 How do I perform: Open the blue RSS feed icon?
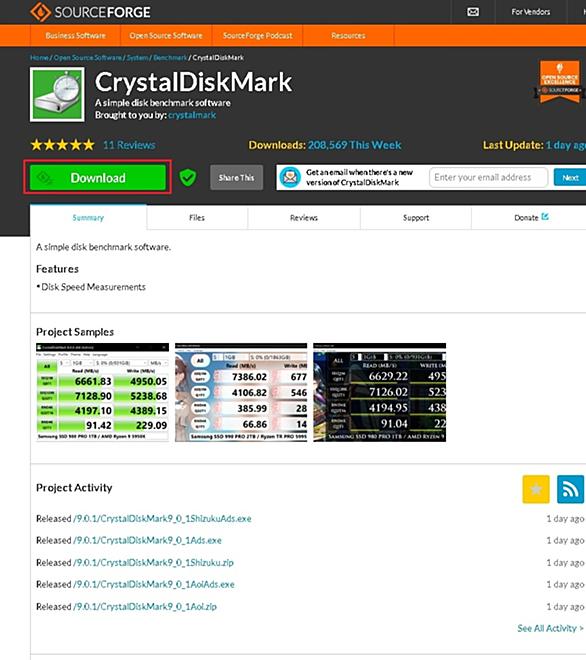(x=570, y=489)
